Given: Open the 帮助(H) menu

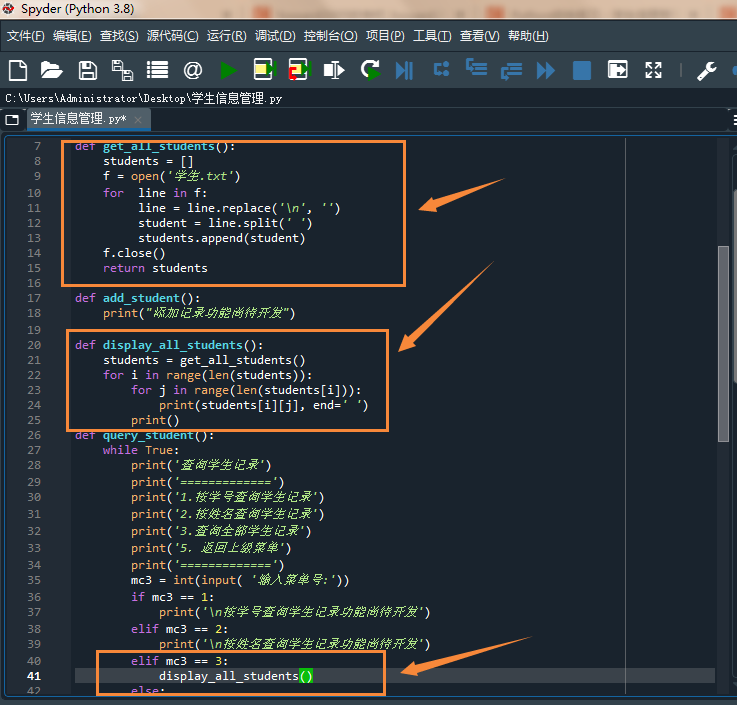Looking at the screenshot, I should click(528, 36).
